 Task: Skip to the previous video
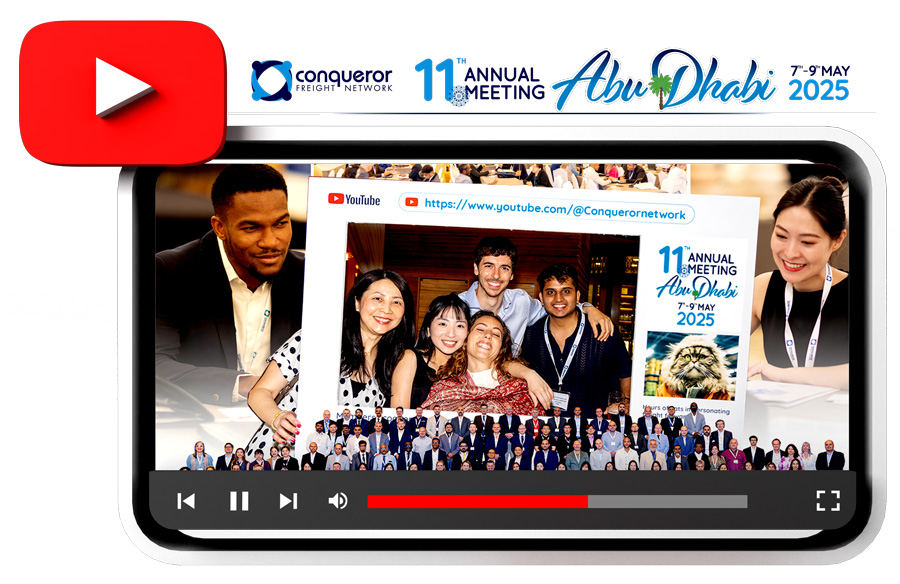[186, 501]
